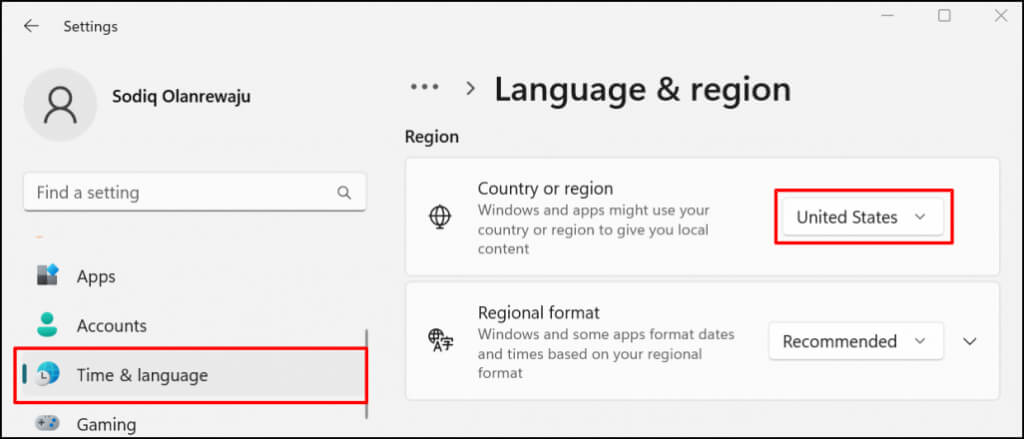Click the search magnifier icon
This screenshot has width=1024, height=439.
pyautogui.click(x=344, y=193)
